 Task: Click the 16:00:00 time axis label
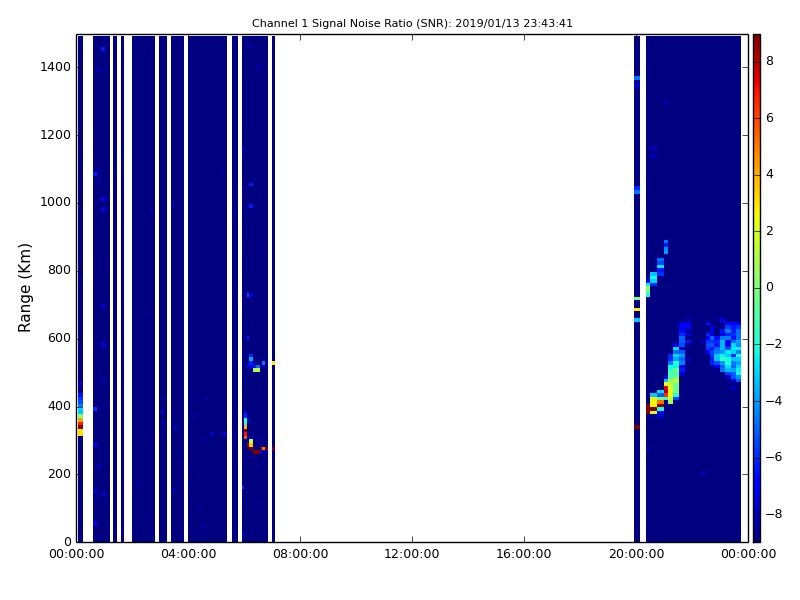(x=524, y=554)
